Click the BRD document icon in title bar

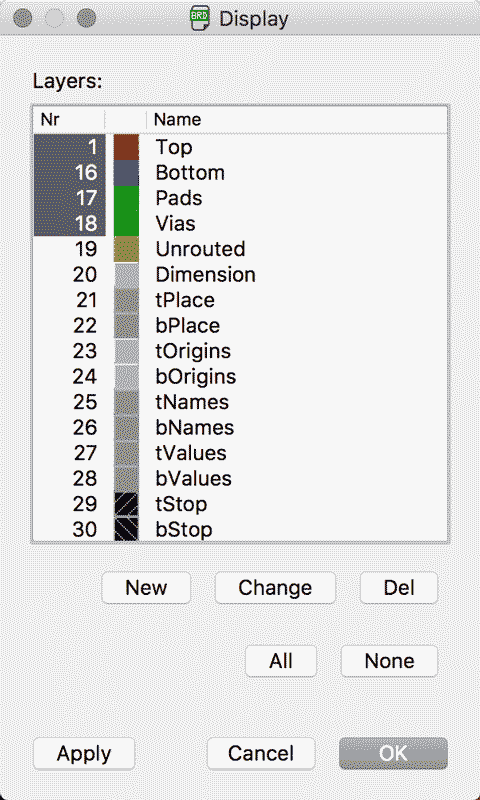pyautogui.click(x=199, y=18)
